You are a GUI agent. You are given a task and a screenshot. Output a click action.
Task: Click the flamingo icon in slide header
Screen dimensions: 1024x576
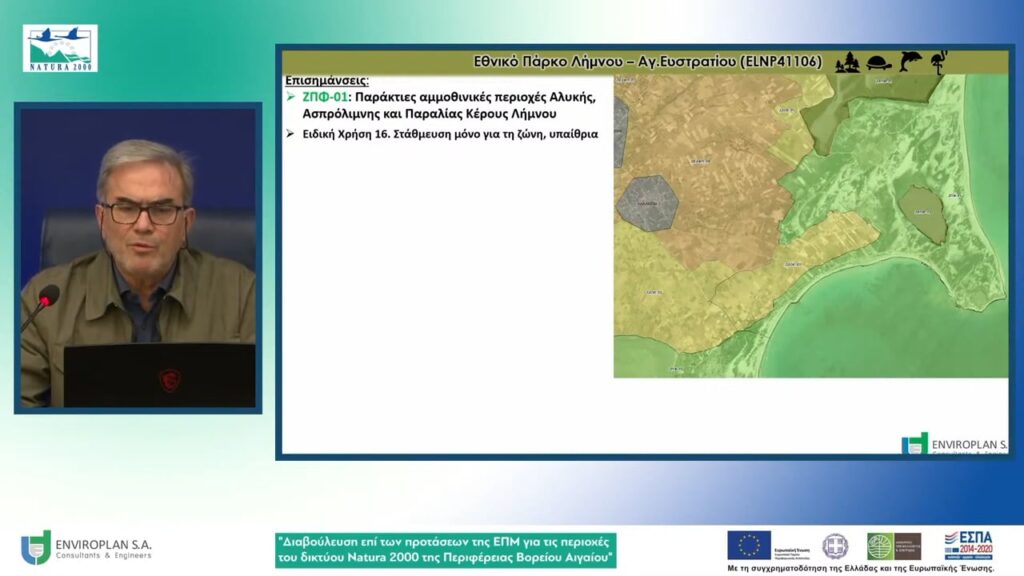(x=940, y=62)
